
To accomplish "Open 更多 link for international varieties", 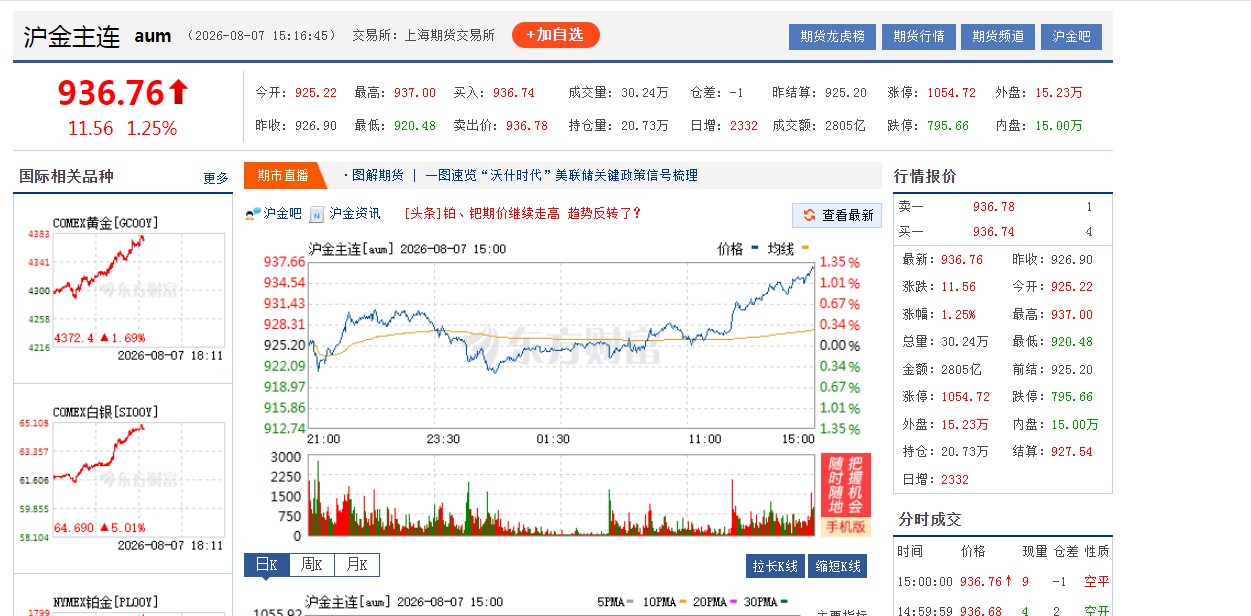I will [216, 178].
